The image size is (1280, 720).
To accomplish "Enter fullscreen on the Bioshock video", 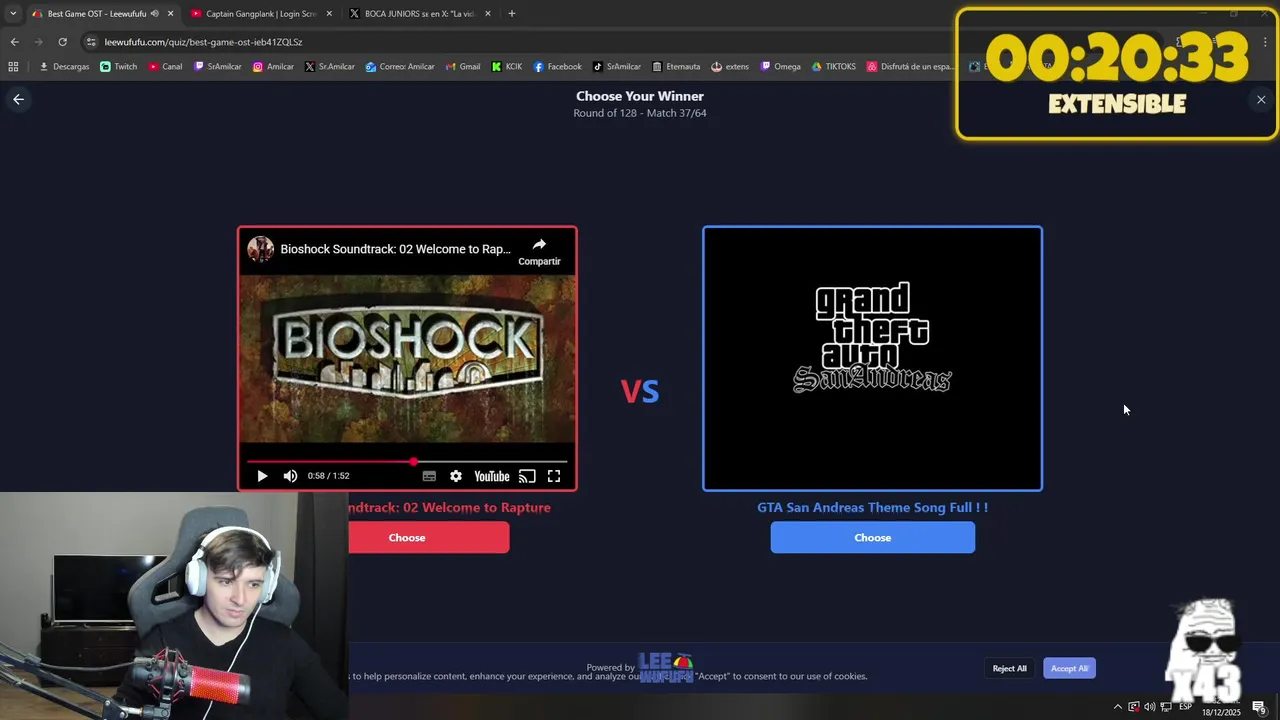I will (554, 476).
